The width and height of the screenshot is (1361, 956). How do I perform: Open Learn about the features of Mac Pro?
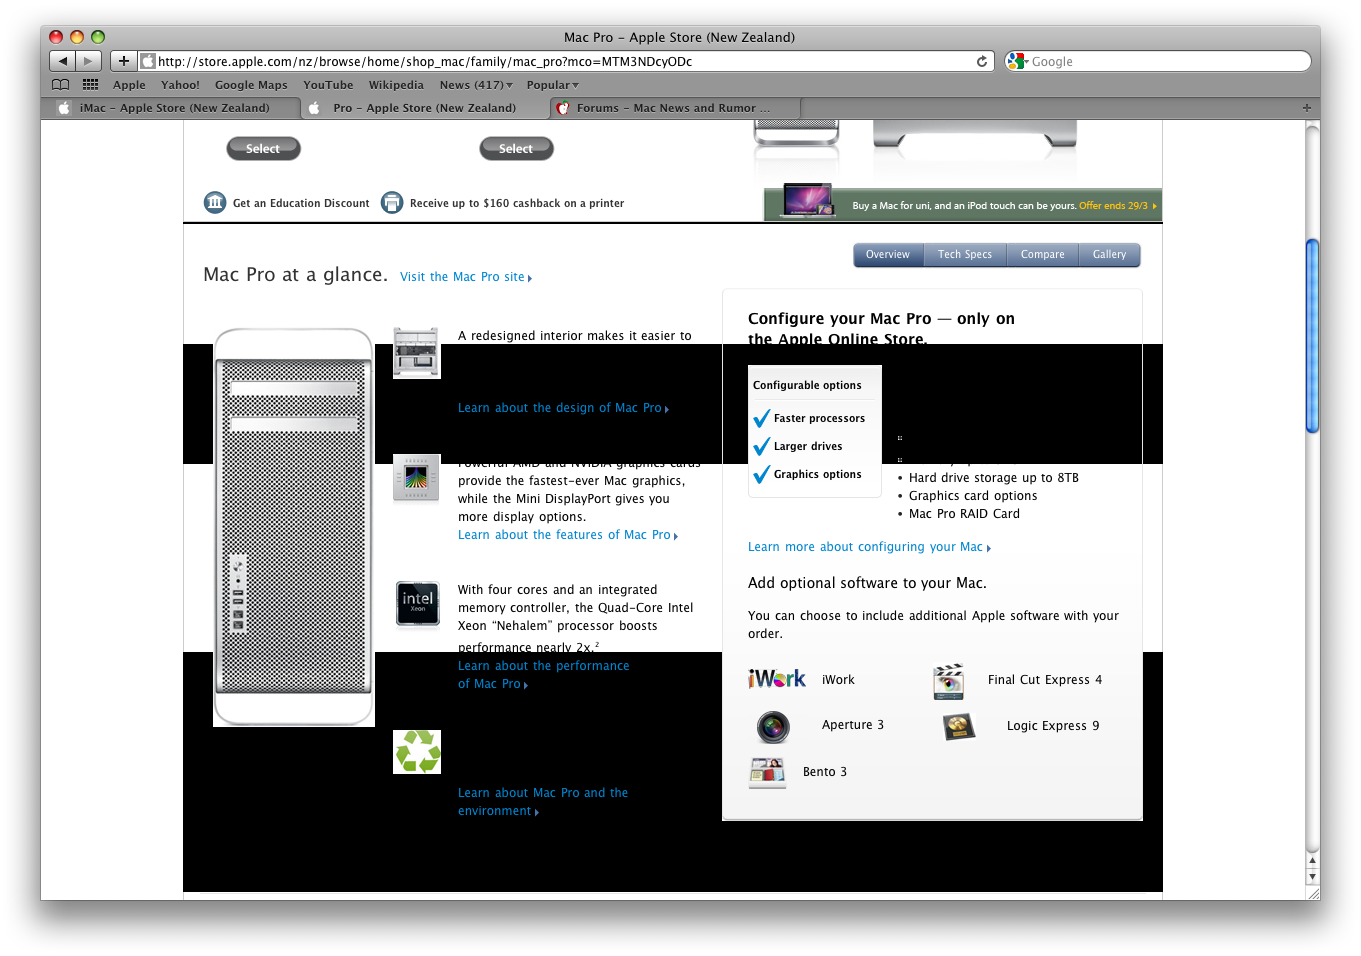click(568, 535)
